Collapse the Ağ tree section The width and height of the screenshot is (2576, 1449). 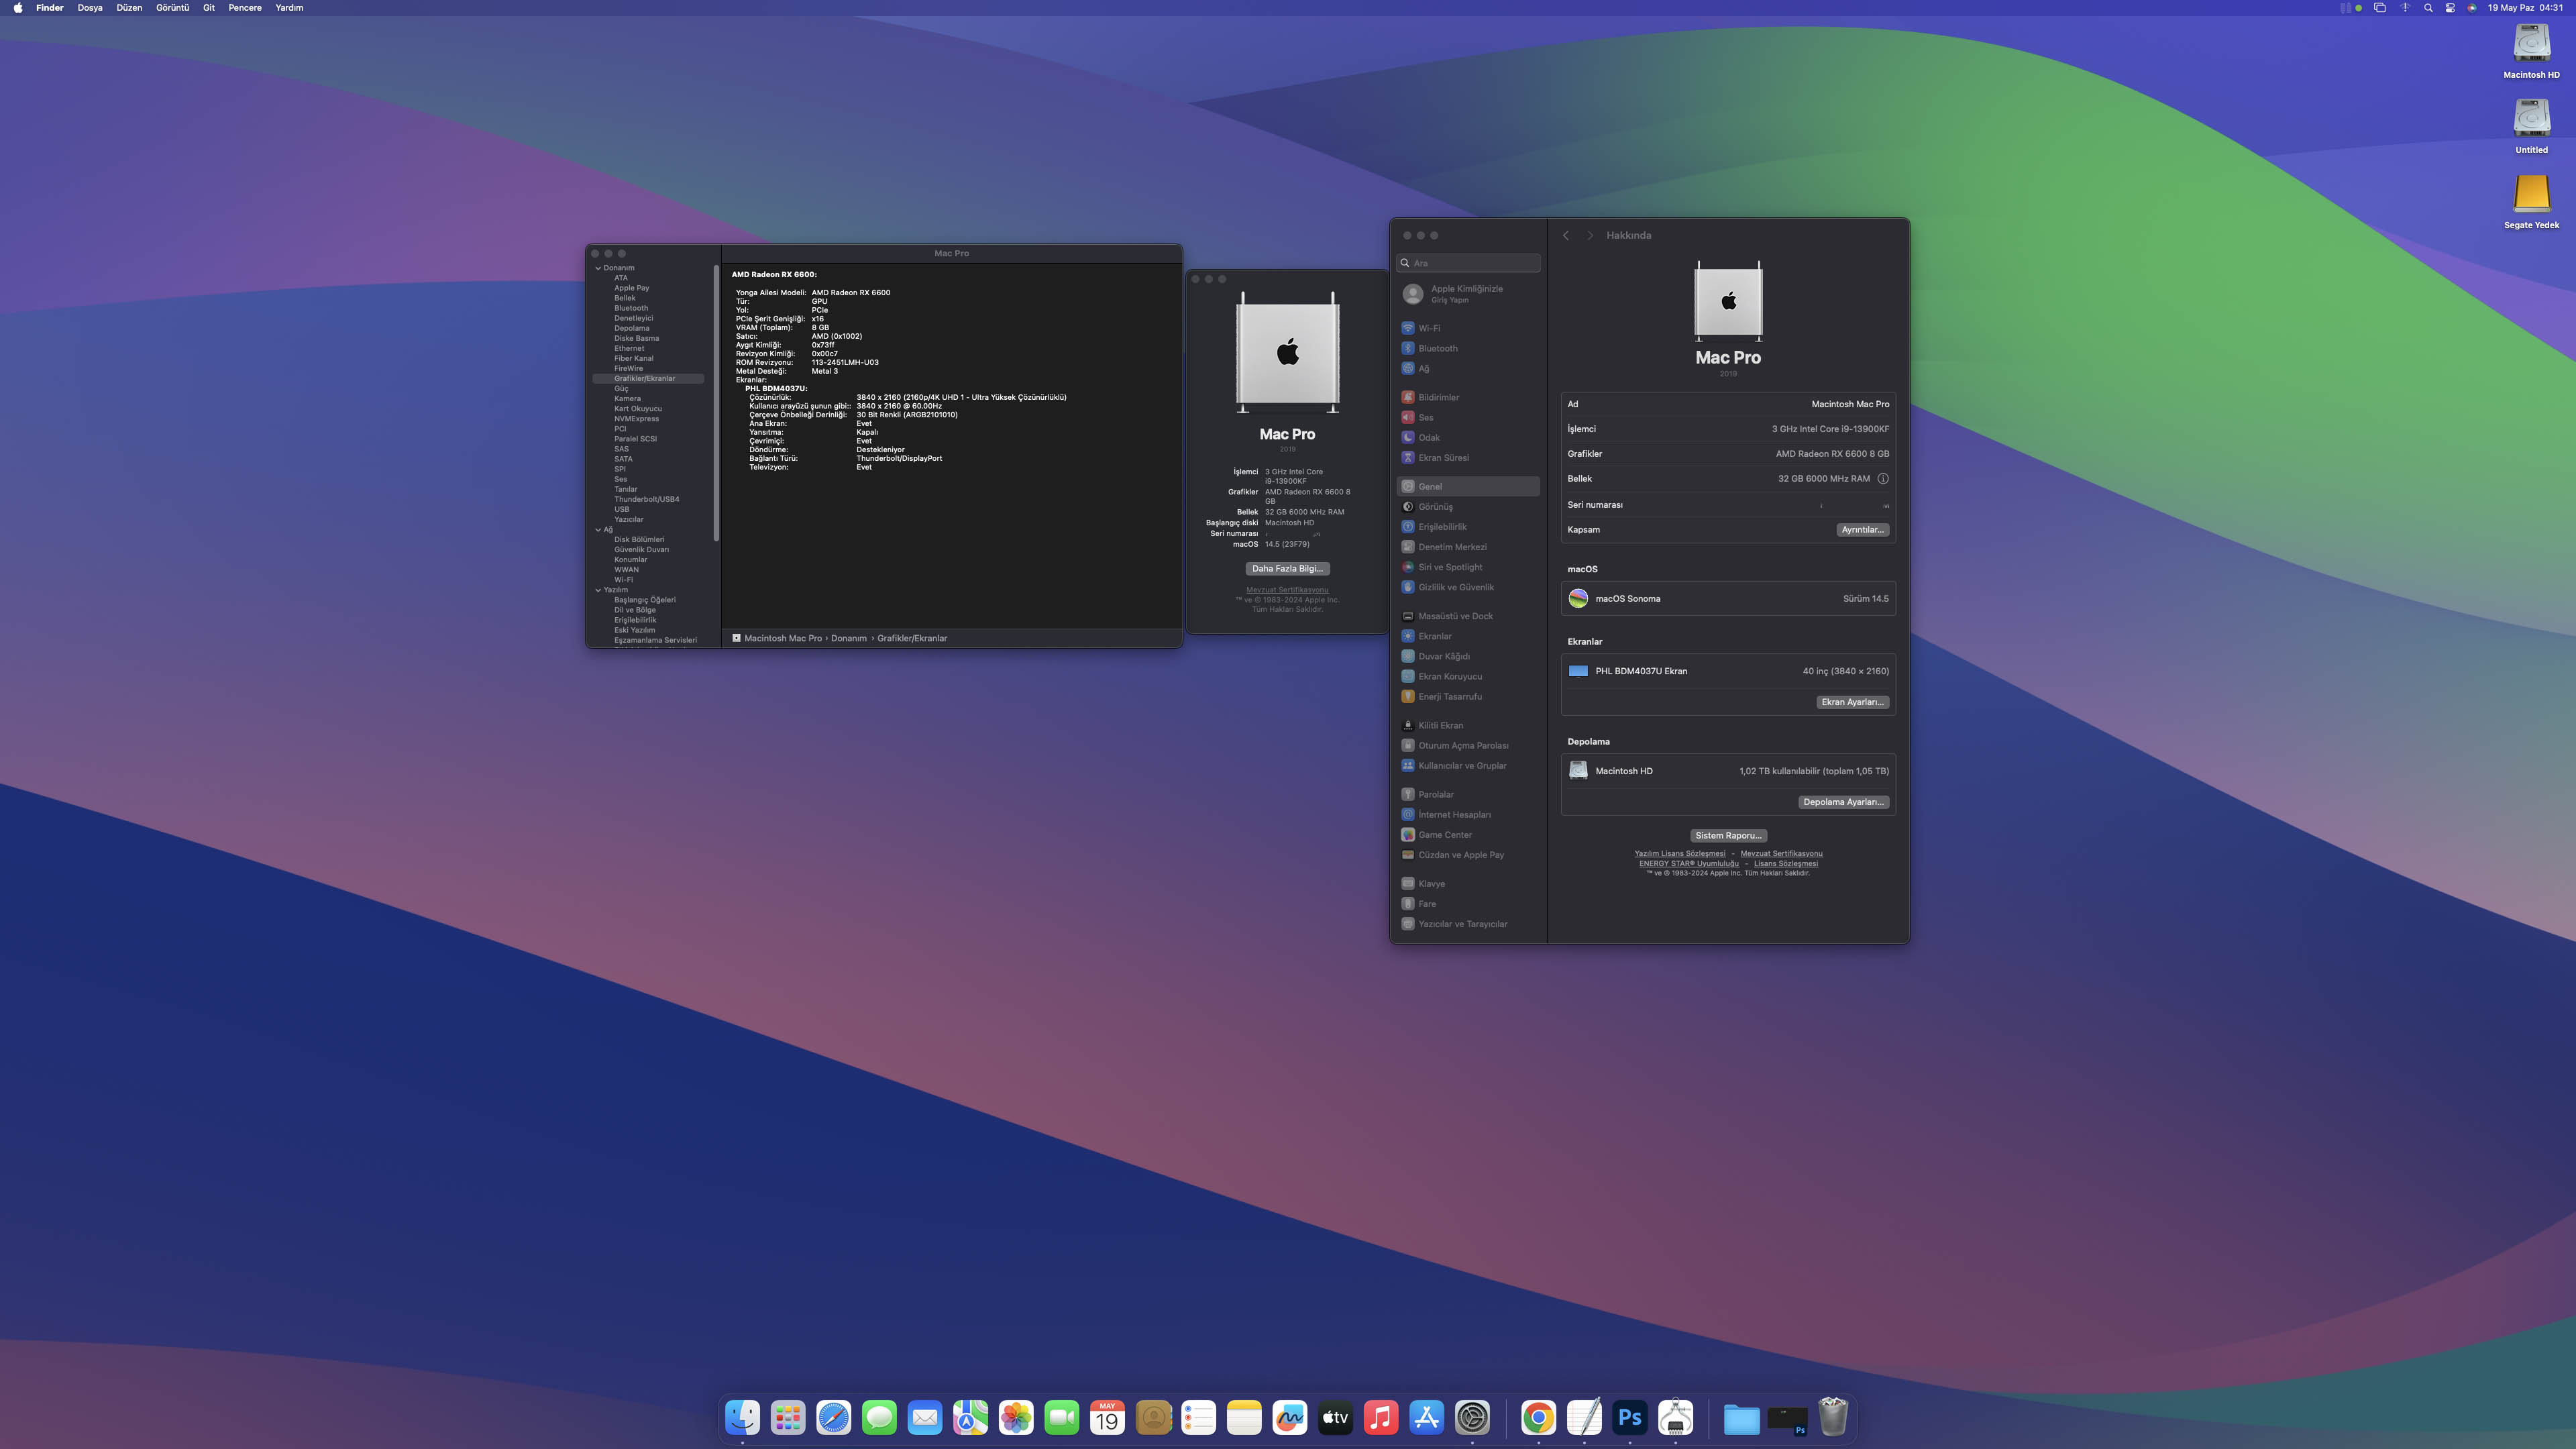(598, 530)
